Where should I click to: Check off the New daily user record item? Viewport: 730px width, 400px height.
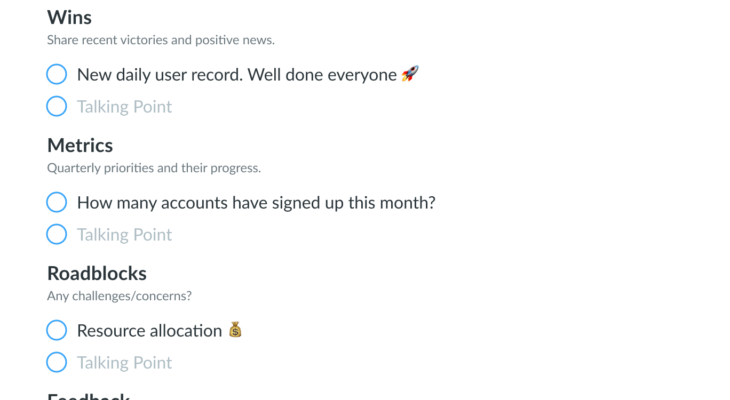(x=57, y=74)
